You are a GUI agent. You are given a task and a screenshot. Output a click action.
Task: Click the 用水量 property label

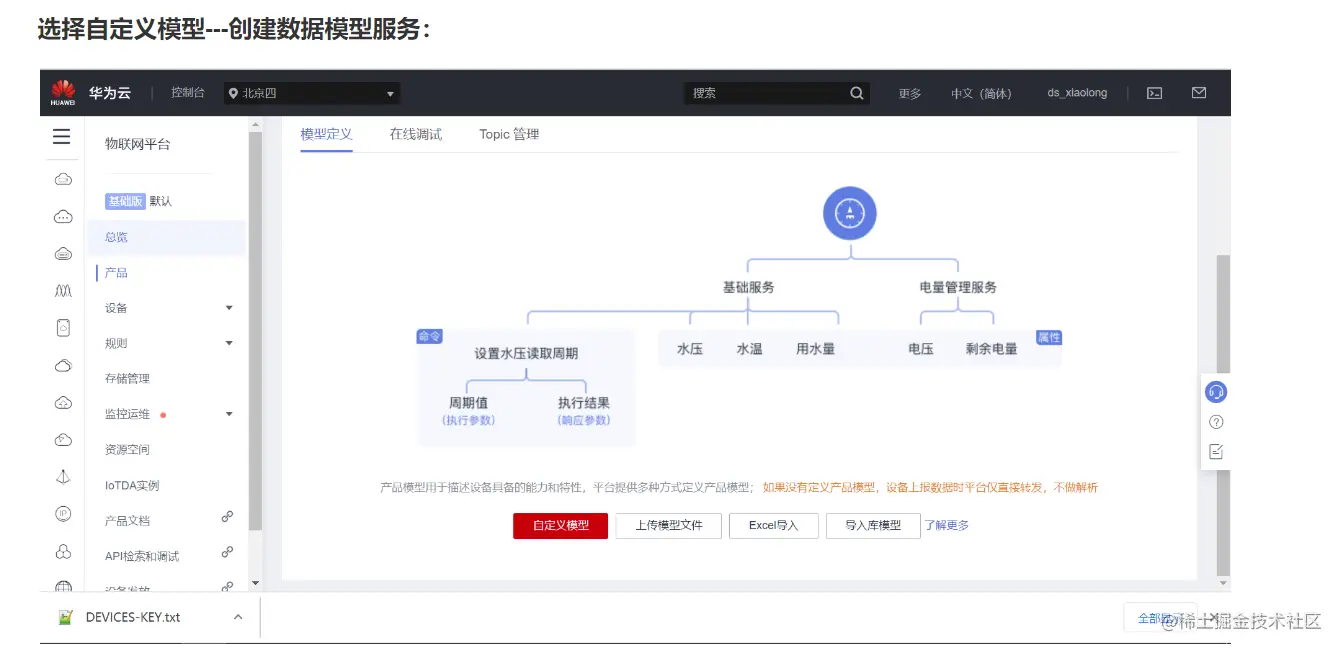816,349
